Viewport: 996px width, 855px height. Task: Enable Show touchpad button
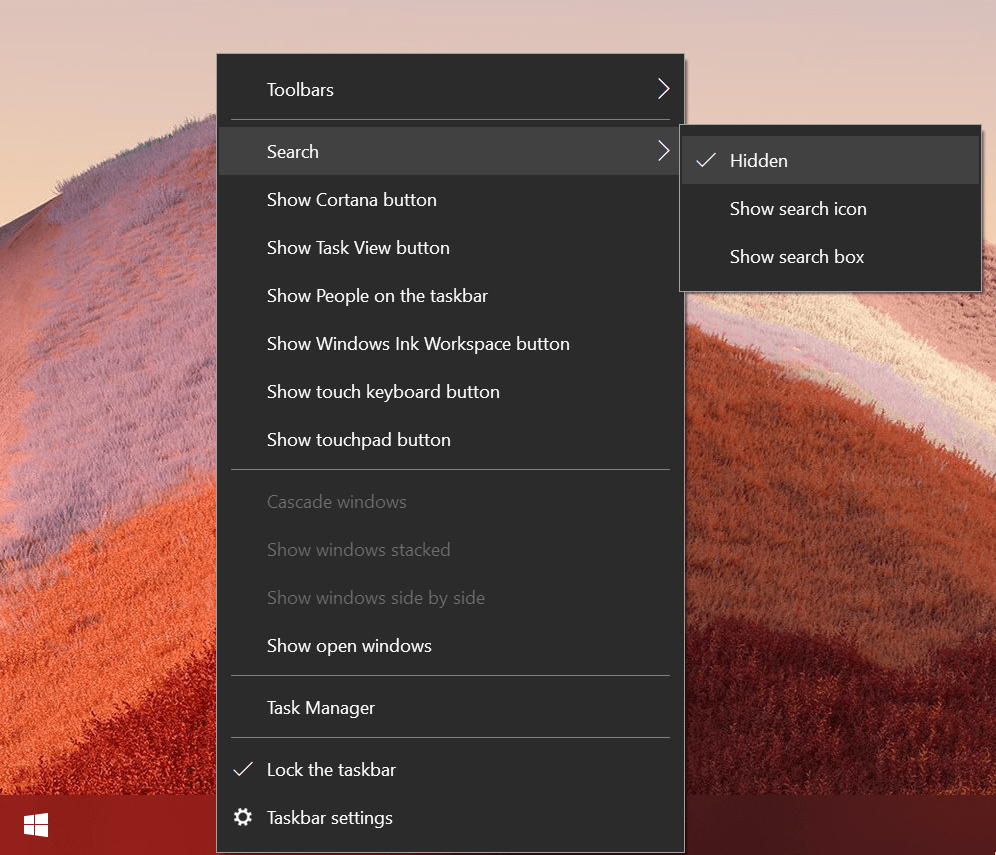click(x=358, y=440)
